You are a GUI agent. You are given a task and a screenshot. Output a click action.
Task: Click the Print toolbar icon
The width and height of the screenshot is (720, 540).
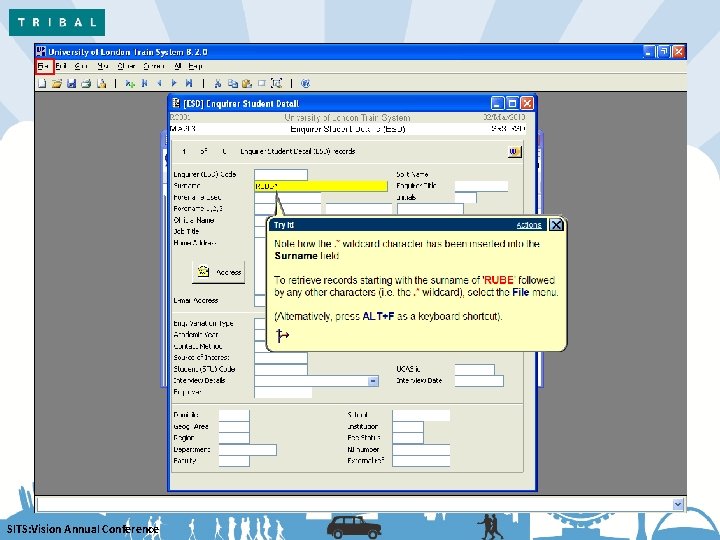[x=86, y=83]
